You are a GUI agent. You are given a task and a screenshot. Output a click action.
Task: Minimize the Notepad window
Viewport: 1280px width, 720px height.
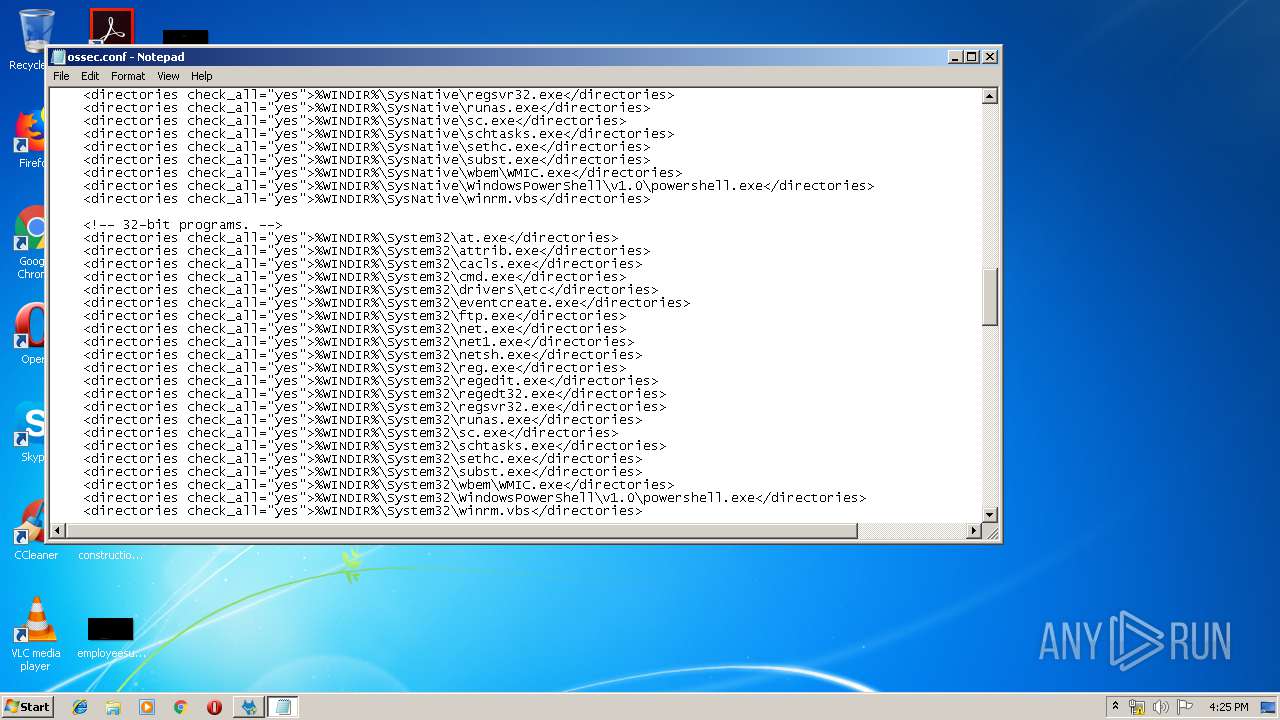tap(954, 57)
